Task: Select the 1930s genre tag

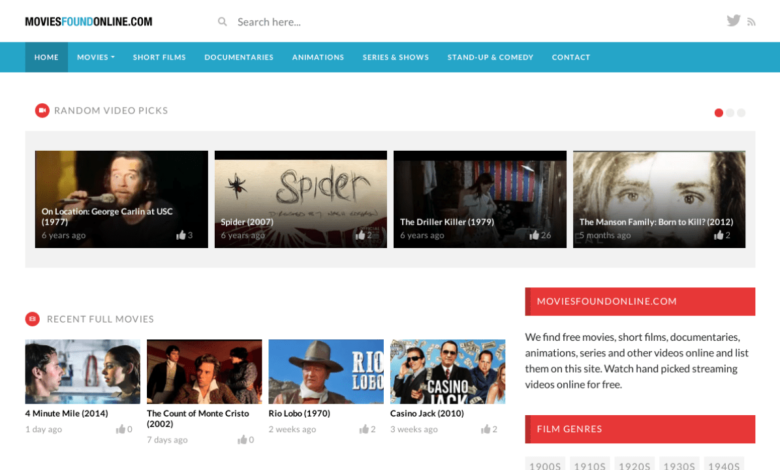Action: [680, 465]
